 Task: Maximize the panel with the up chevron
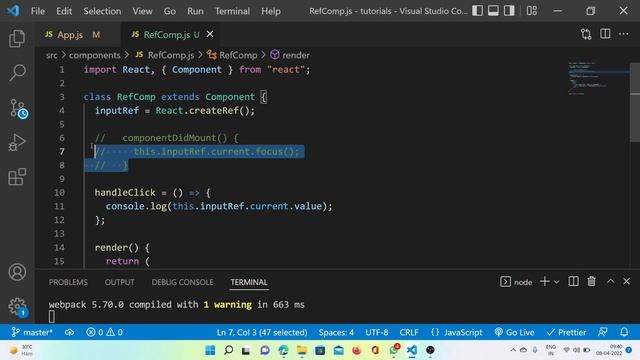pyautogui.click(x=610, y=281)
